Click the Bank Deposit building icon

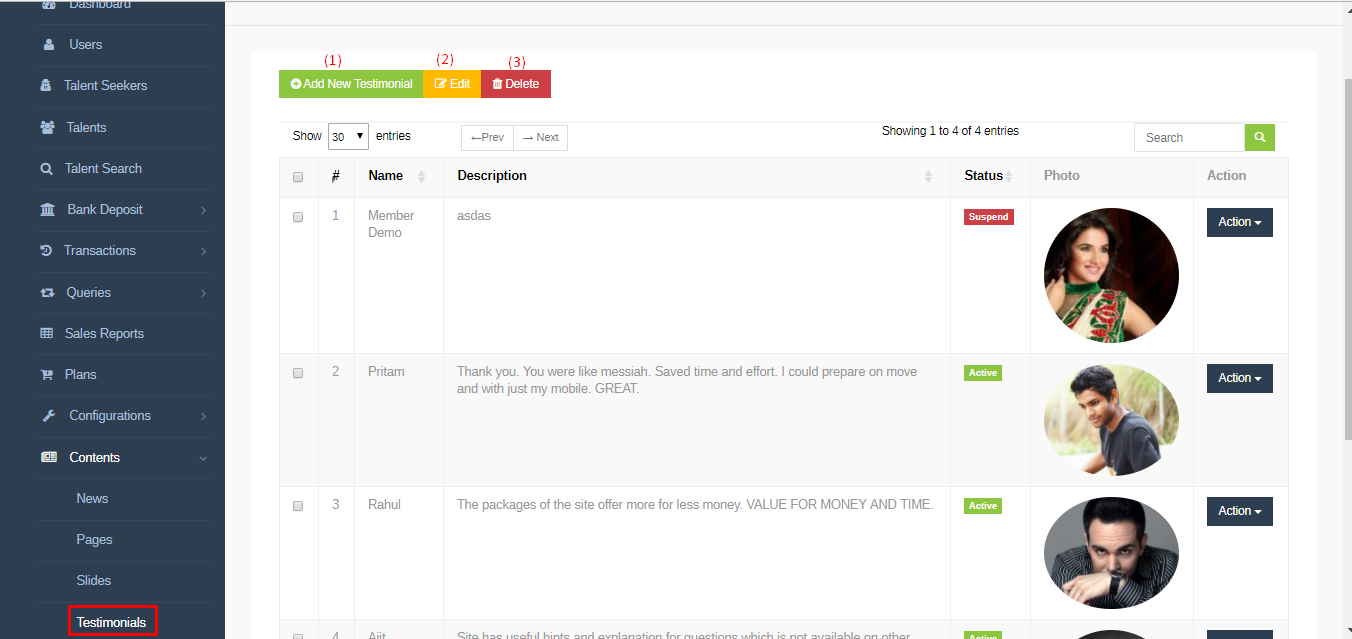pos(47,210)
